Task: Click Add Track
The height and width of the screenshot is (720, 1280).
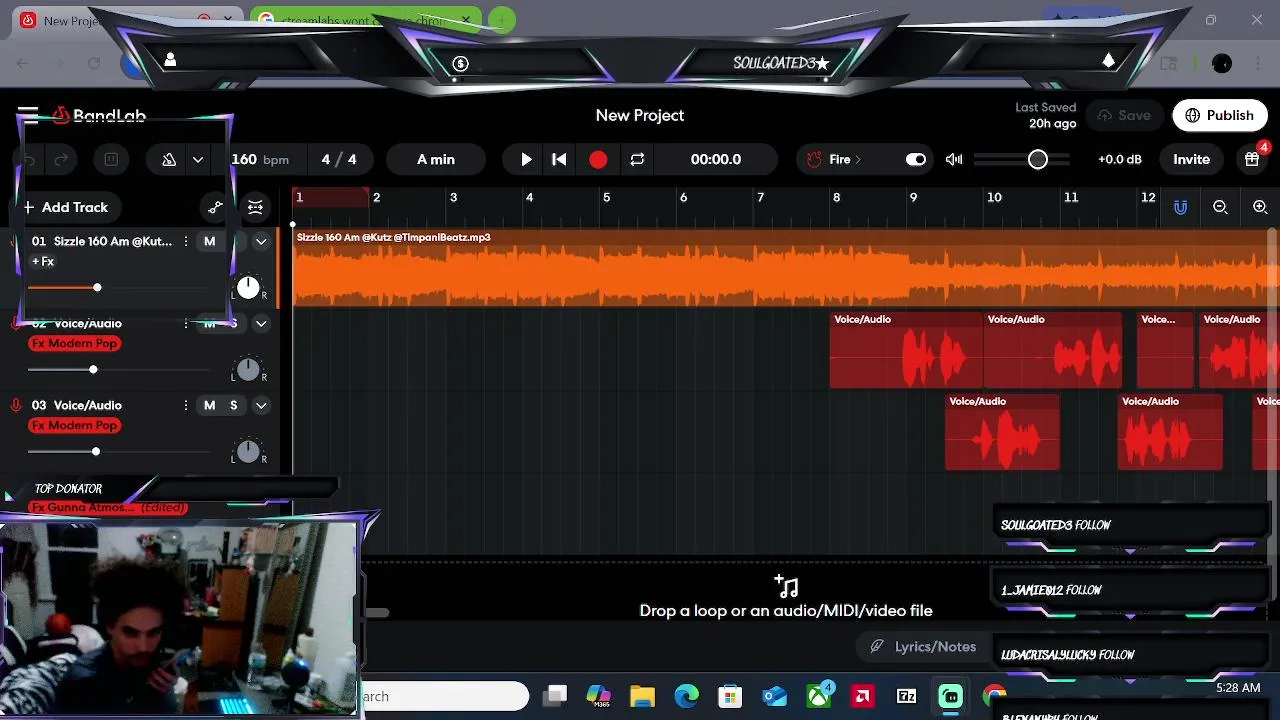Action: [x=65, y=207]
